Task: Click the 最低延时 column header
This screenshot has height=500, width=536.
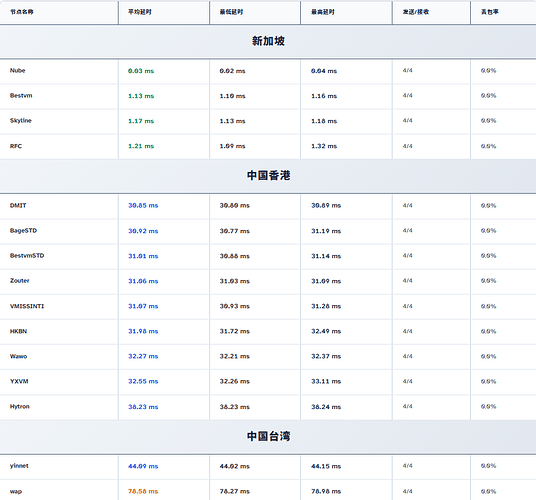Action: tap(231, 12)
